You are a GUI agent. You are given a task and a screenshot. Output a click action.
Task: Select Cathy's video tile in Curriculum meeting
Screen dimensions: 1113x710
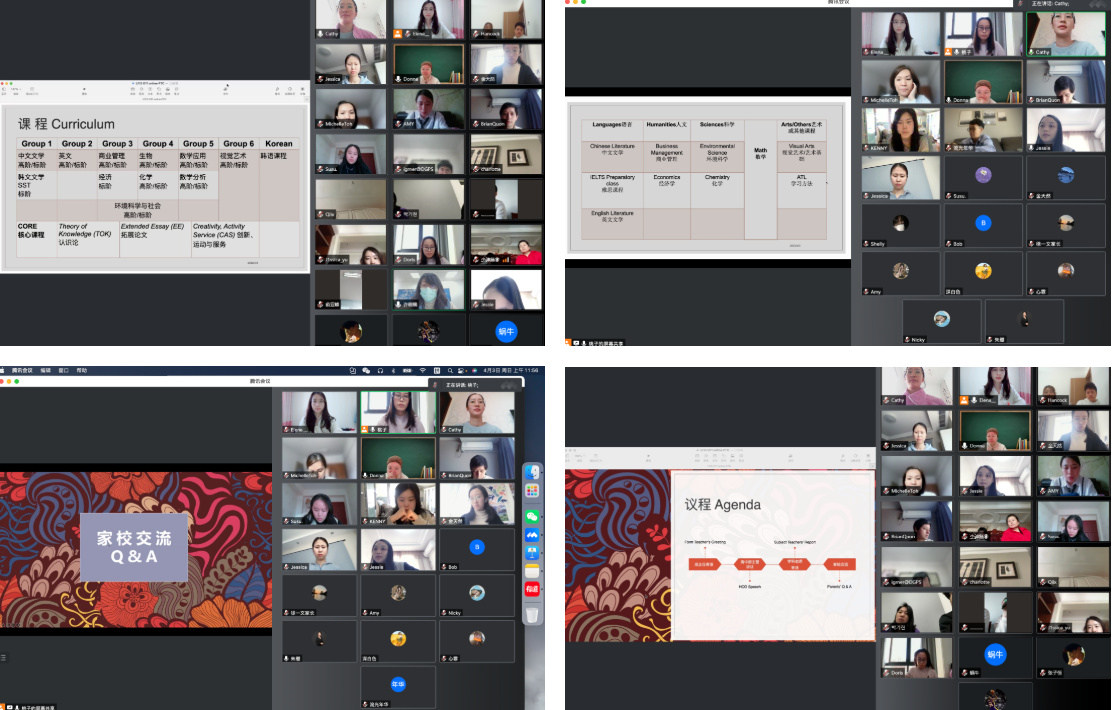click(351, 19)
